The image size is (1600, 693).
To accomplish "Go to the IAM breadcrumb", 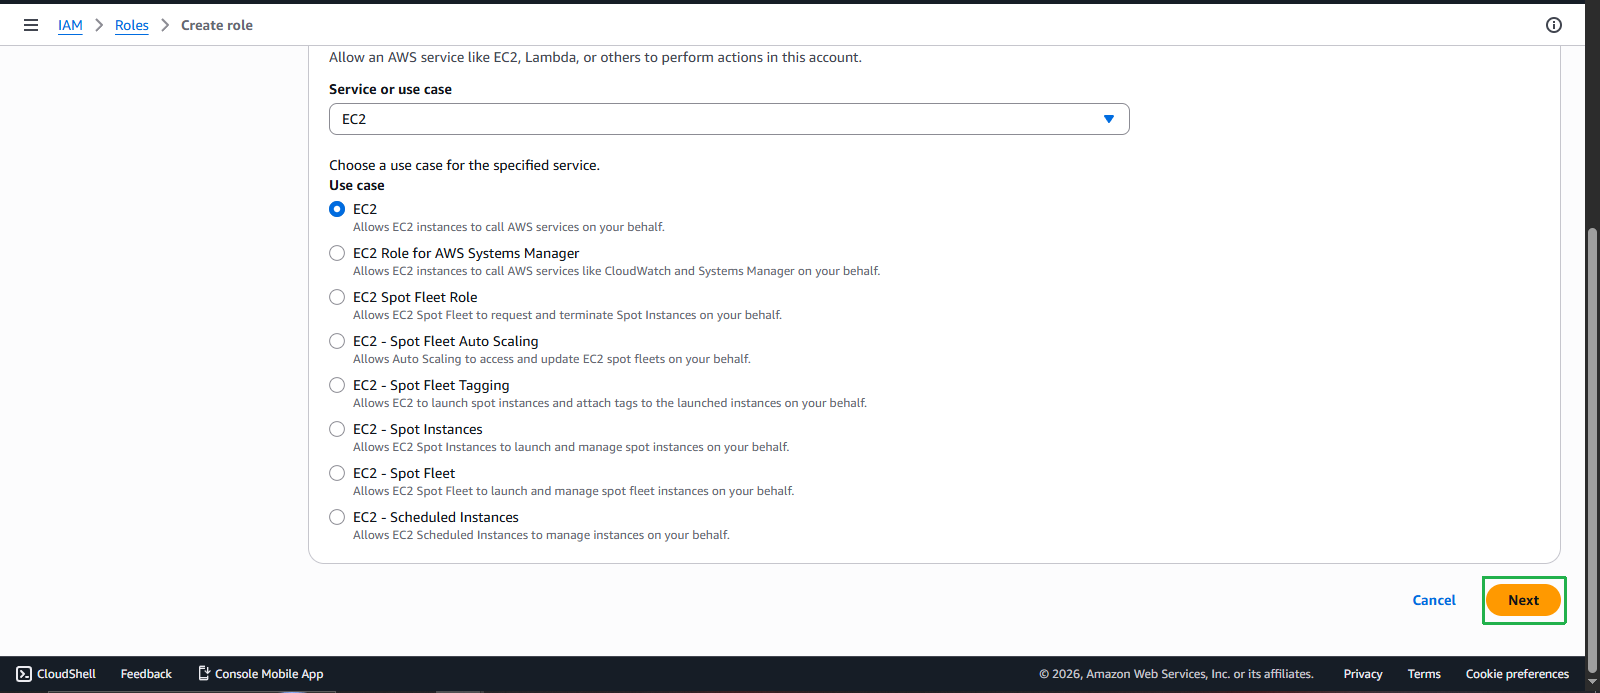I will [x=70, y=25].
